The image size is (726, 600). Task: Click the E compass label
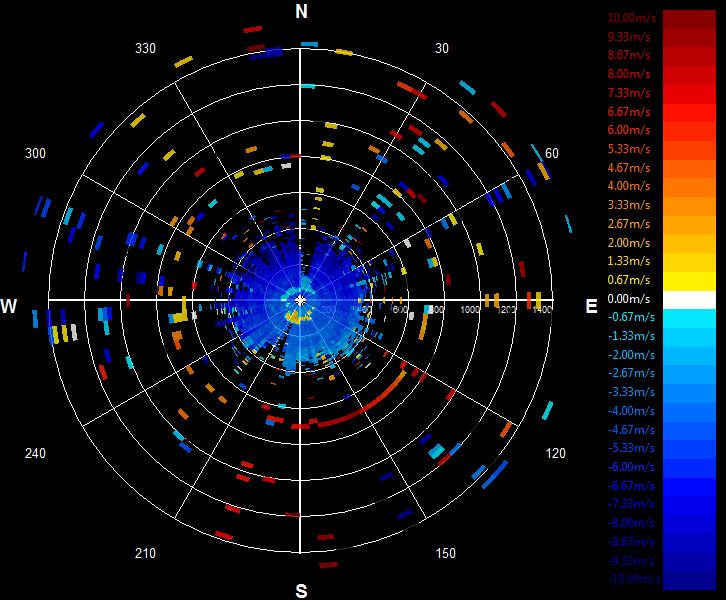pyautogui.click(x=591, y=306)
